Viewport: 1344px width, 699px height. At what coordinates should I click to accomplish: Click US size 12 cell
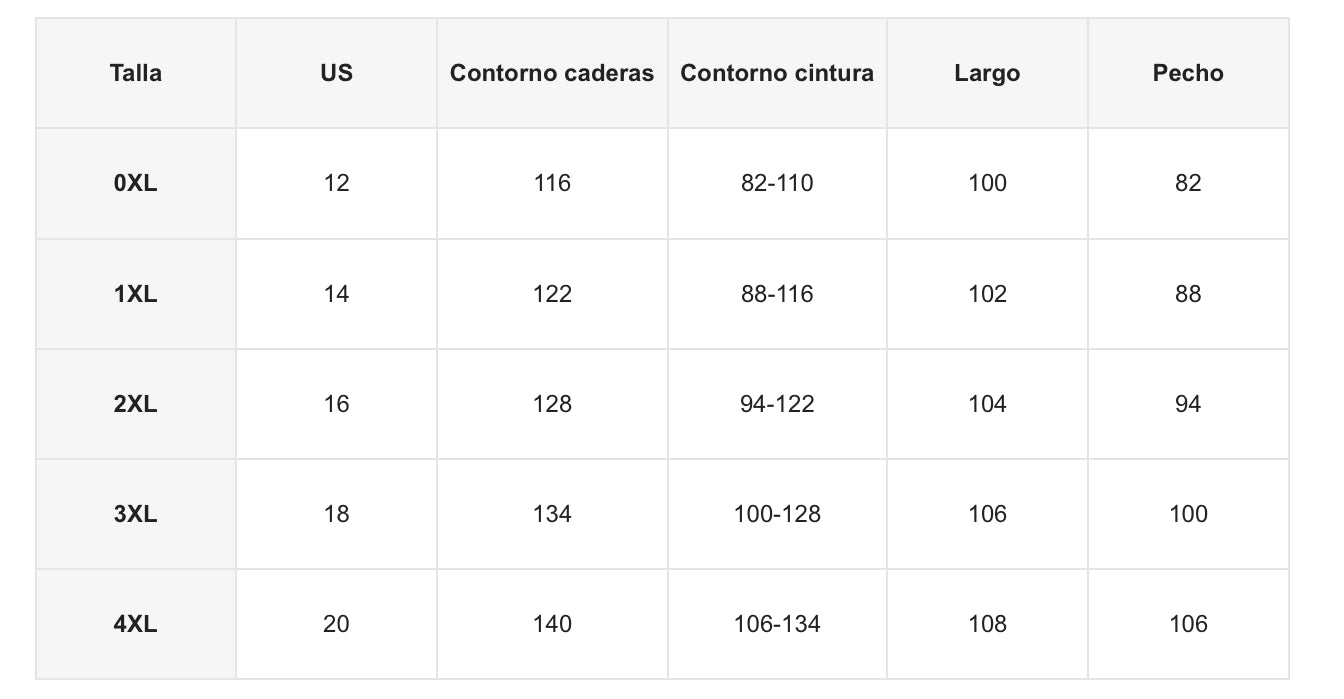pyautogui.click(x=337, y=184)
